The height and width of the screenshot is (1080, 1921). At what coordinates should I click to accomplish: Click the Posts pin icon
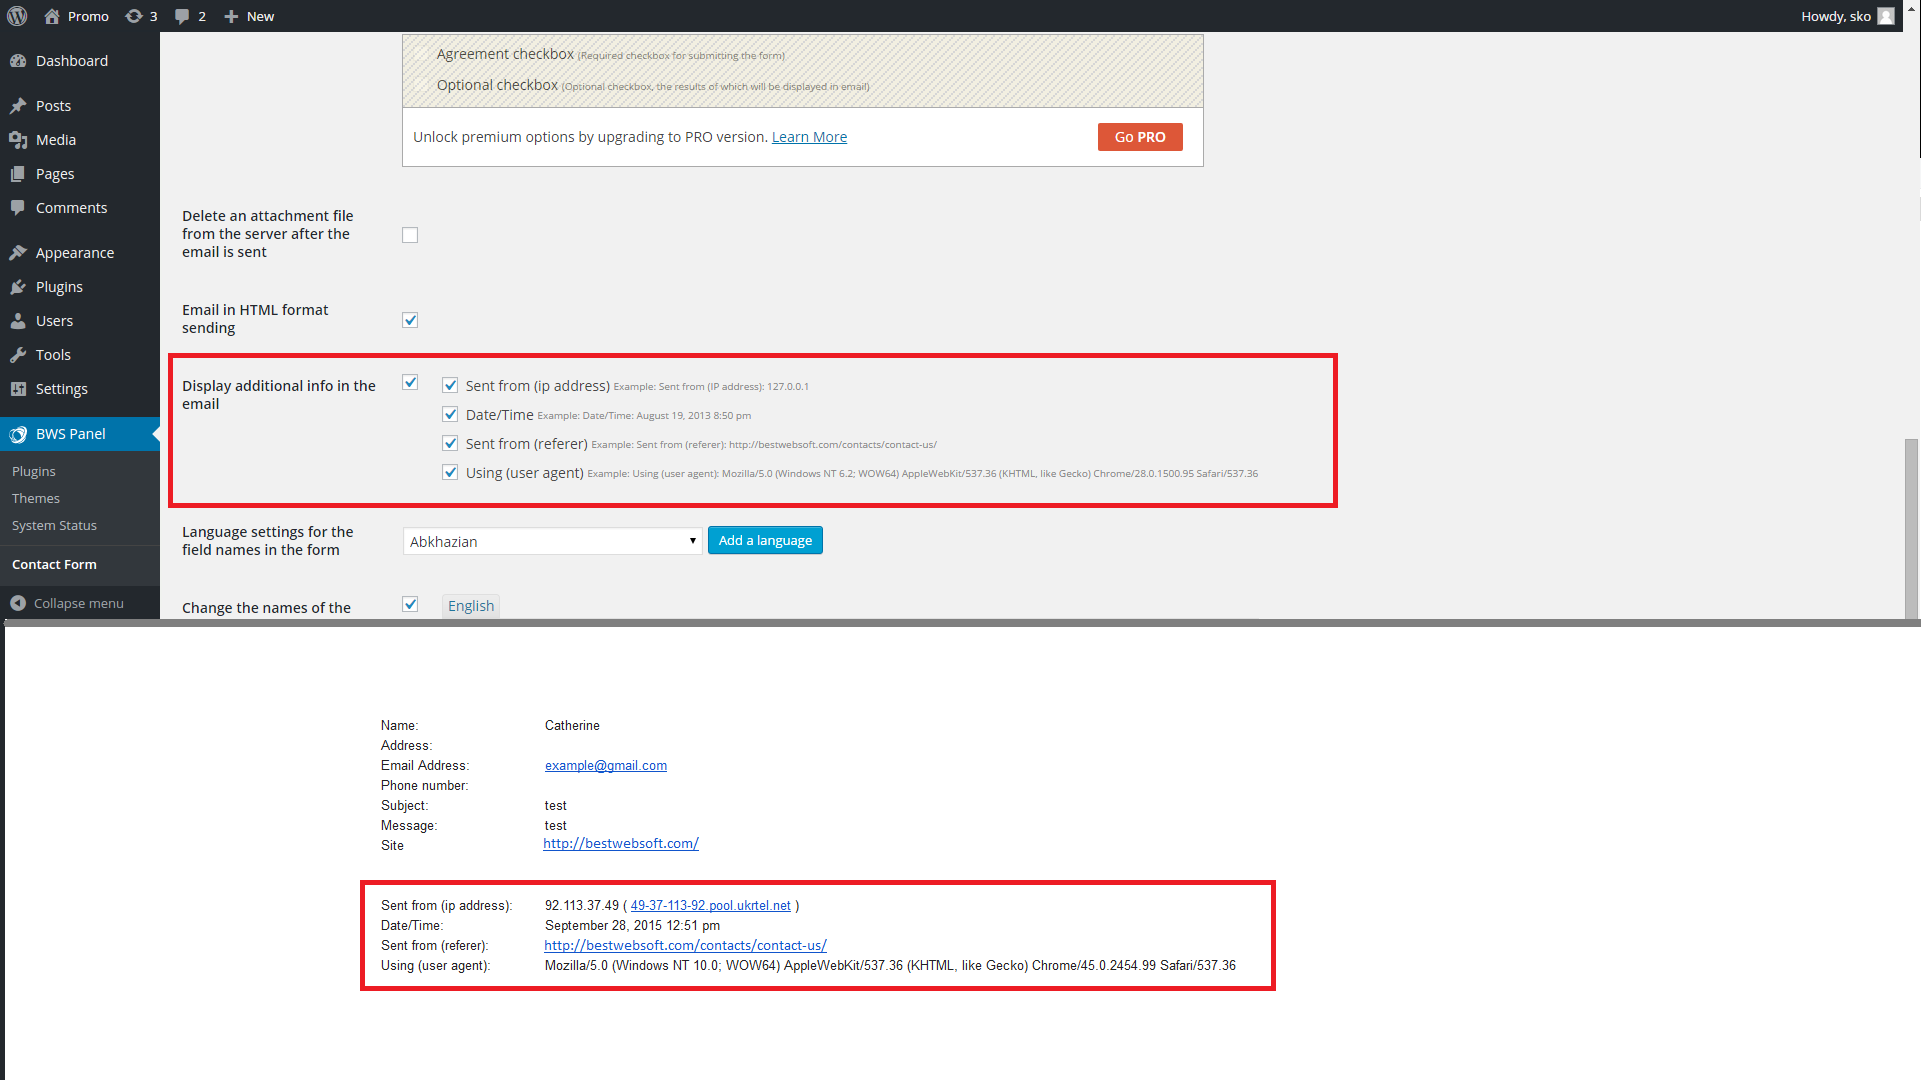18,106
